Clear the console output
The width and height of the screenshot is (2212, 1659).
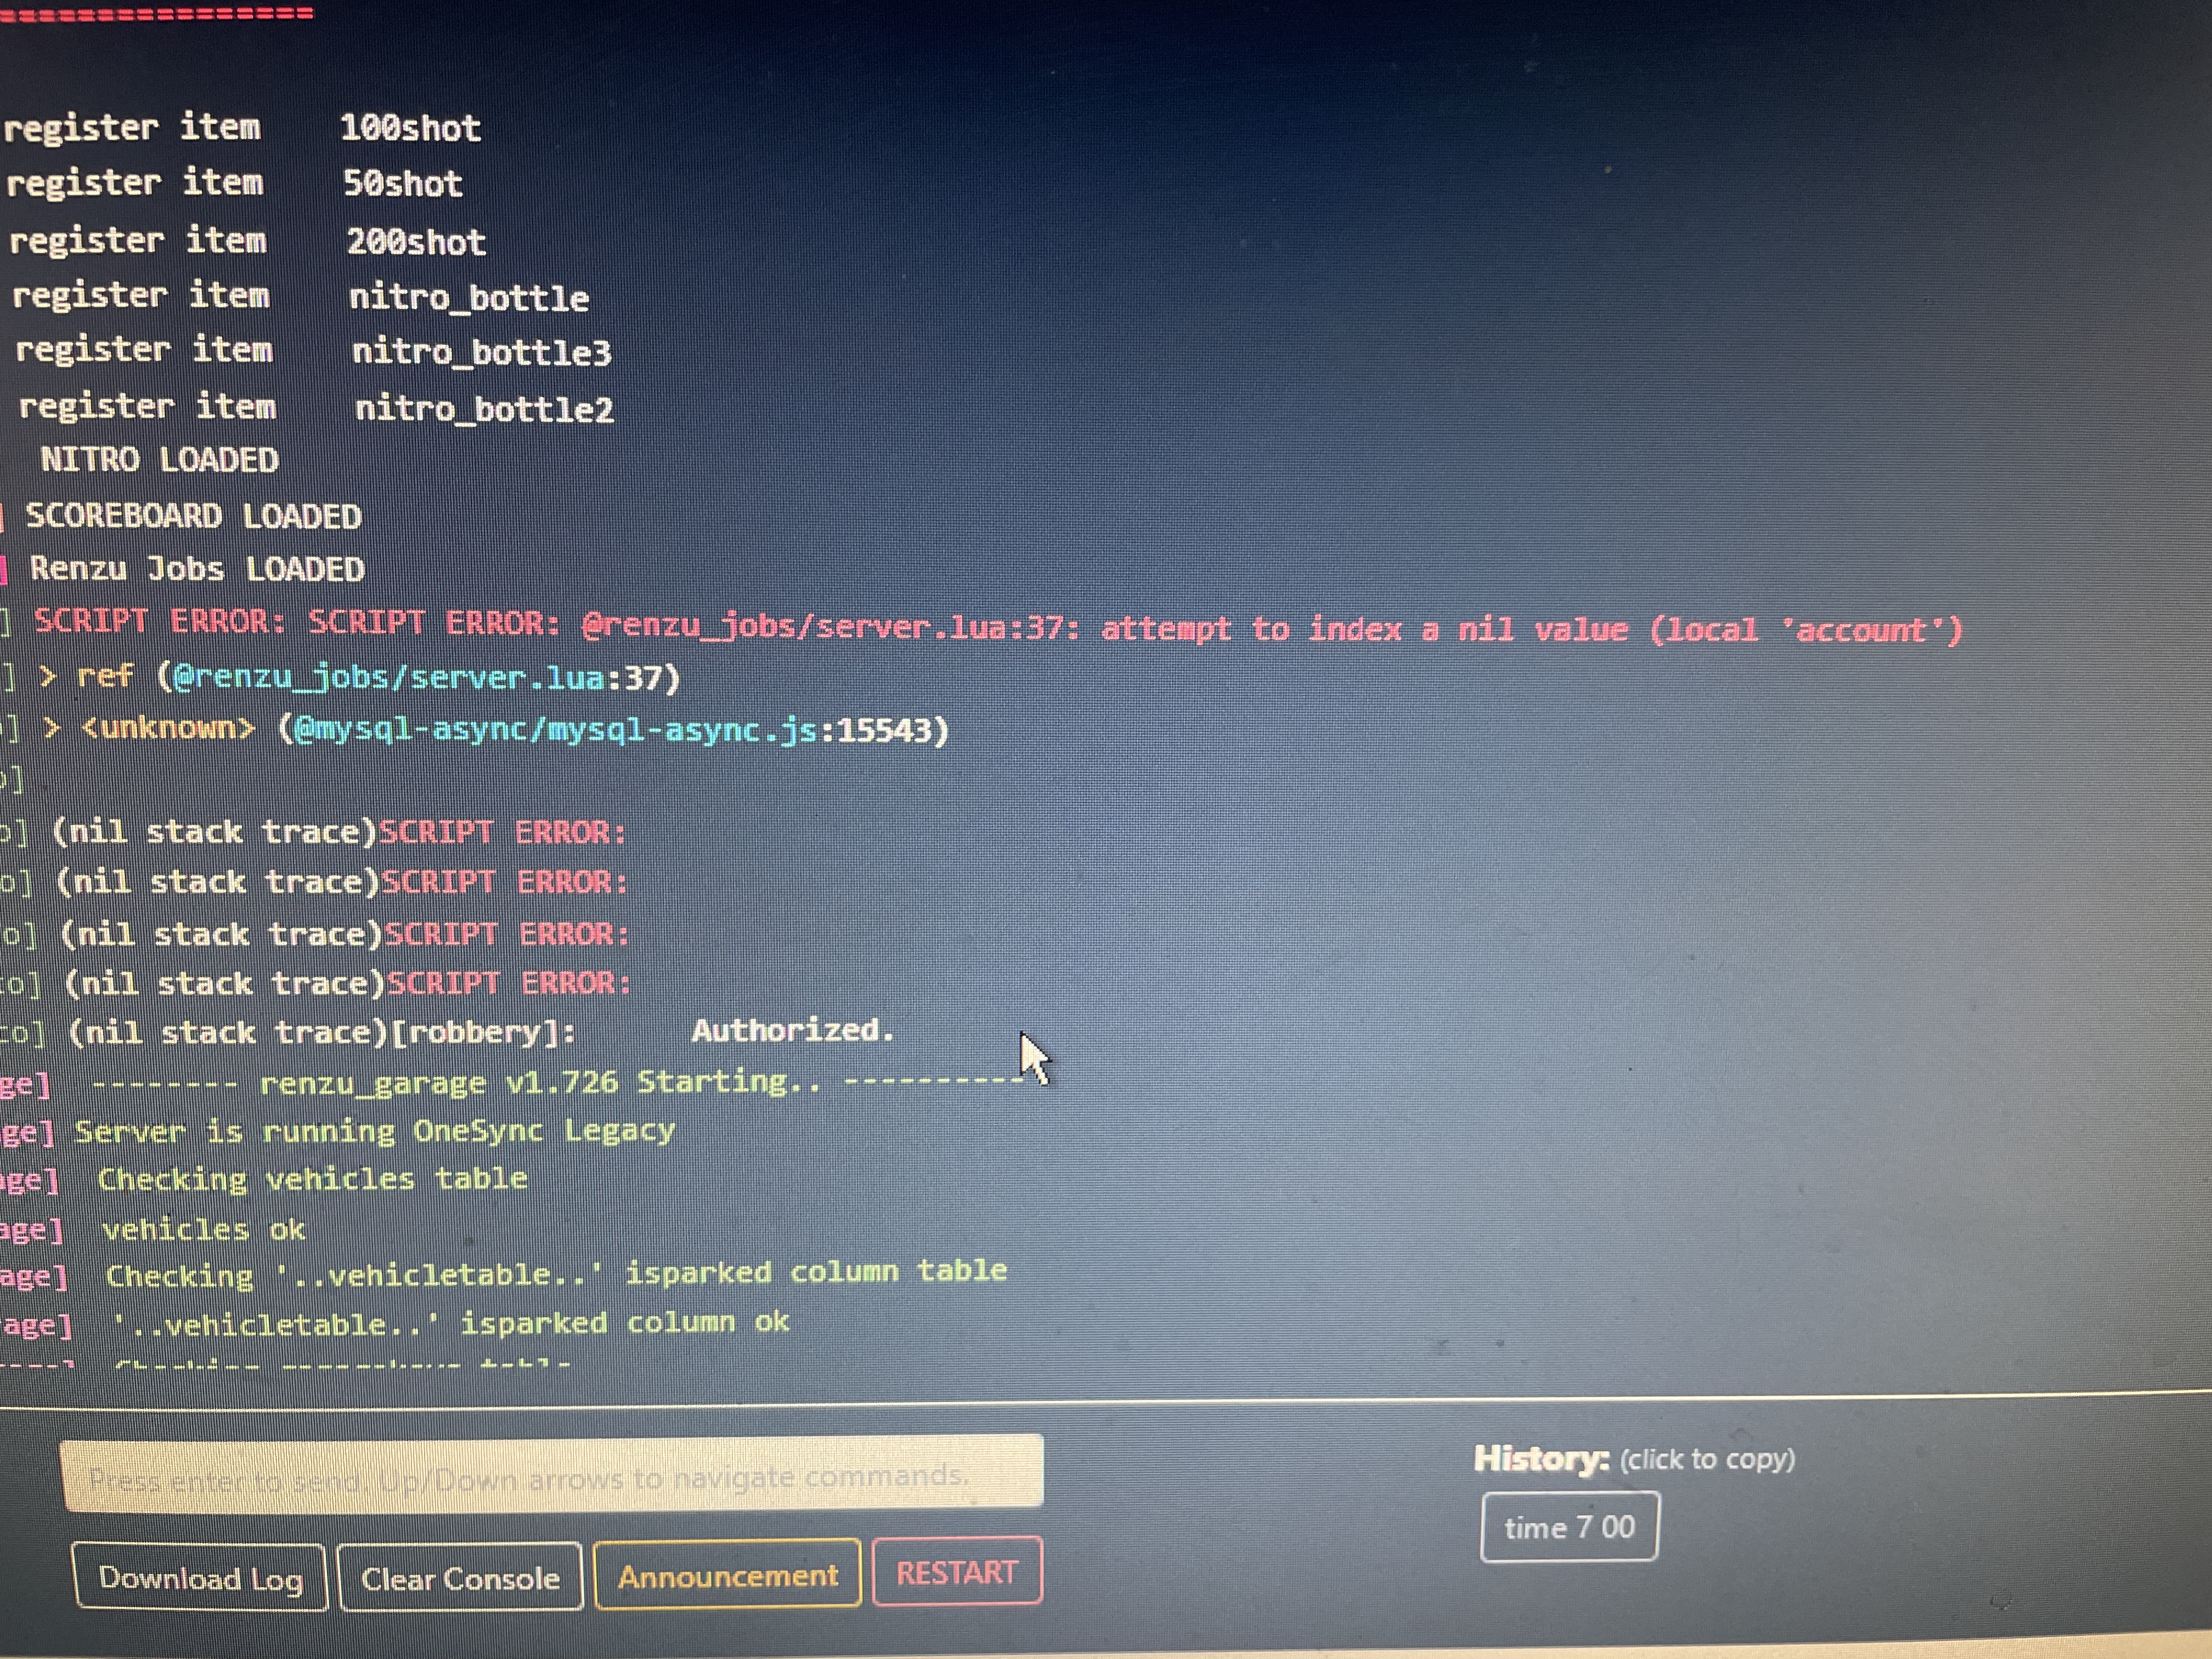460,1578
